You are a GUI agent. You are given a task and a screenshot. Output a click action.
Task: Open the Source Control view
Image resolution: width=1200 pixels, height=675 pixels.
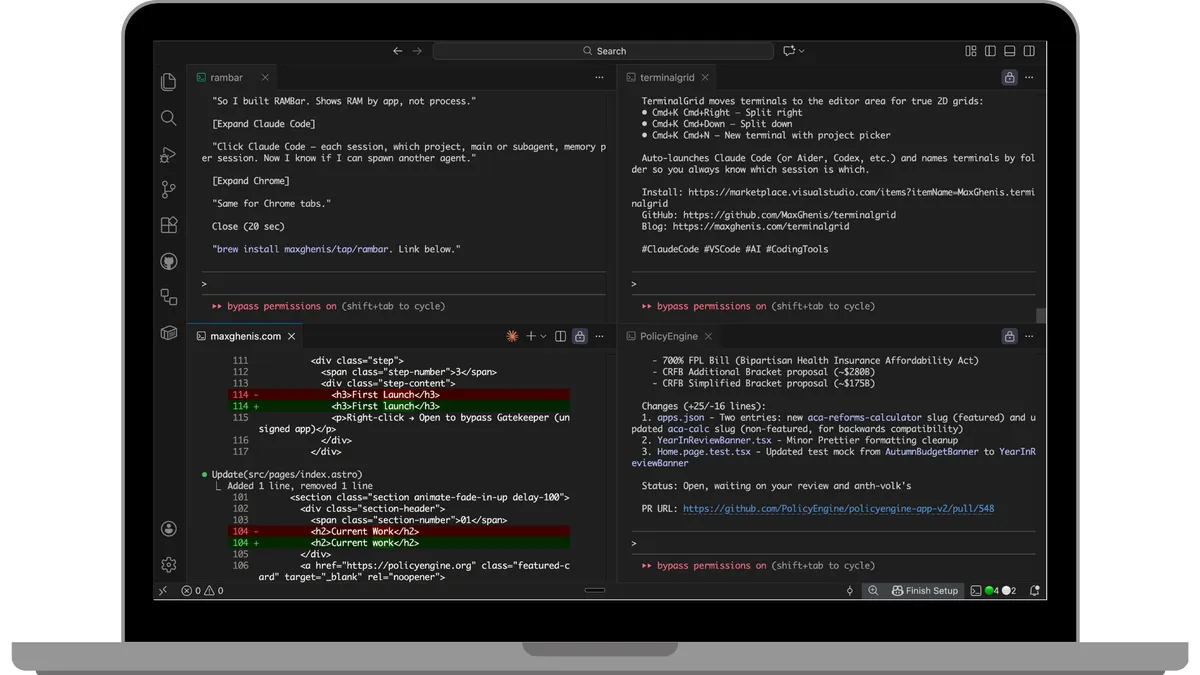(x=168, y=190)
